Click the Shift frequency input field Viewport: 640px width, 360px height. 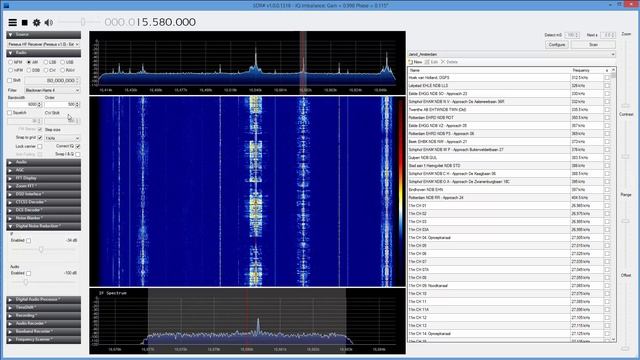click(52, 80)
